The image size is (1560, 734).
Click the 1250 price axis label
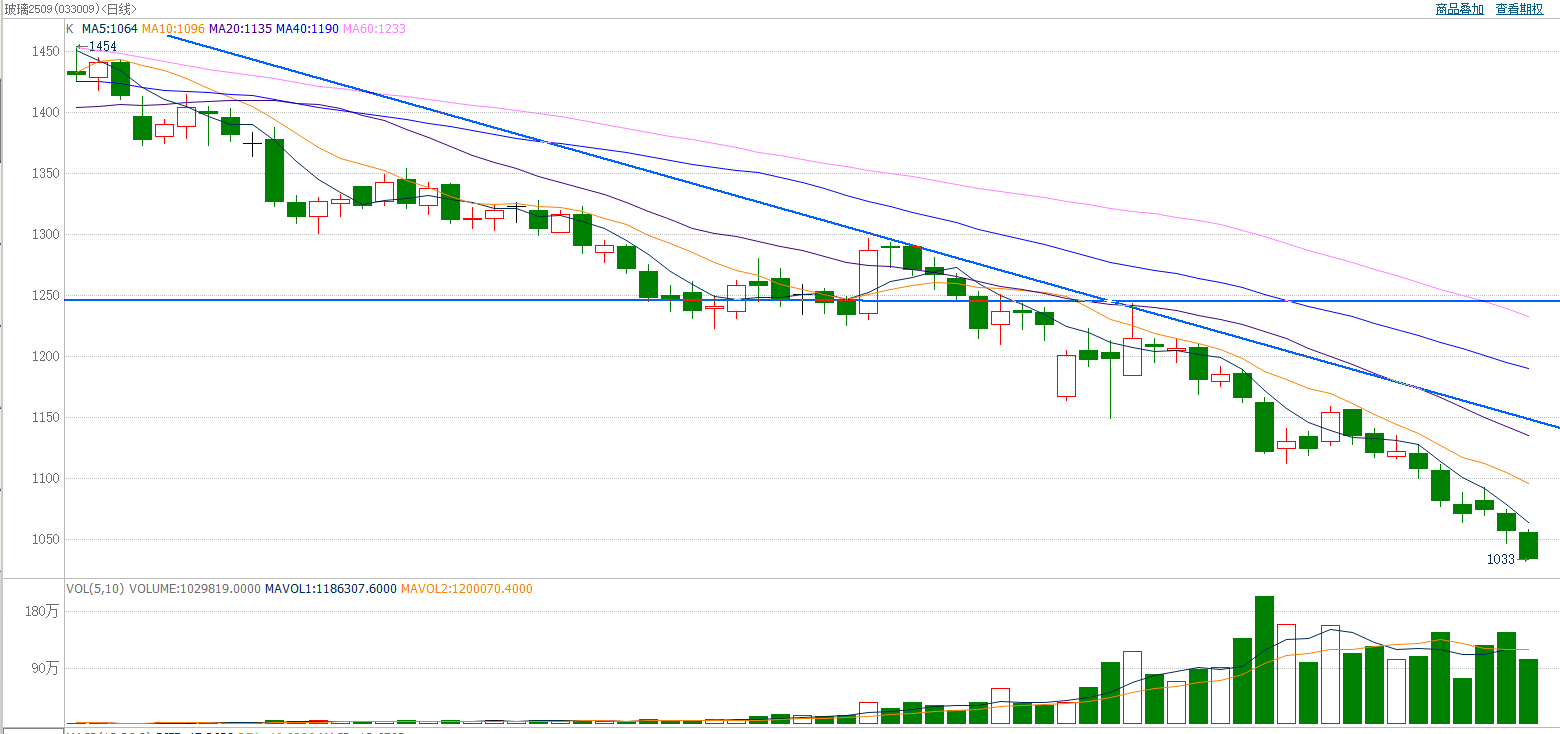pos(46,295)
